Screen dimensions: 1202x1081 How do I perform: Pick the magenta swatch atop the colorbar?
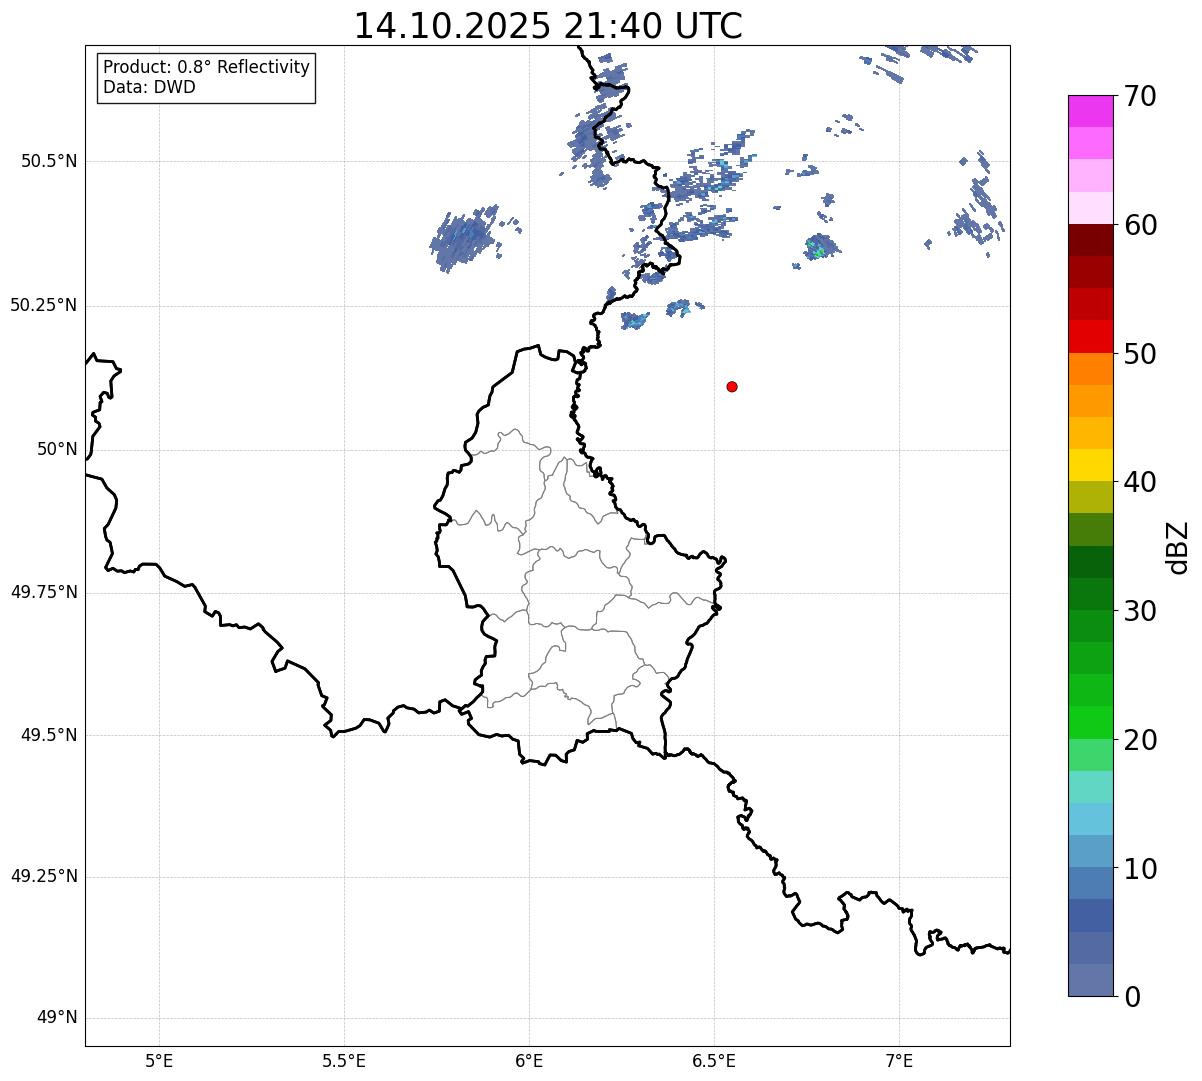pyautogui.click(x=1090, y=111)
